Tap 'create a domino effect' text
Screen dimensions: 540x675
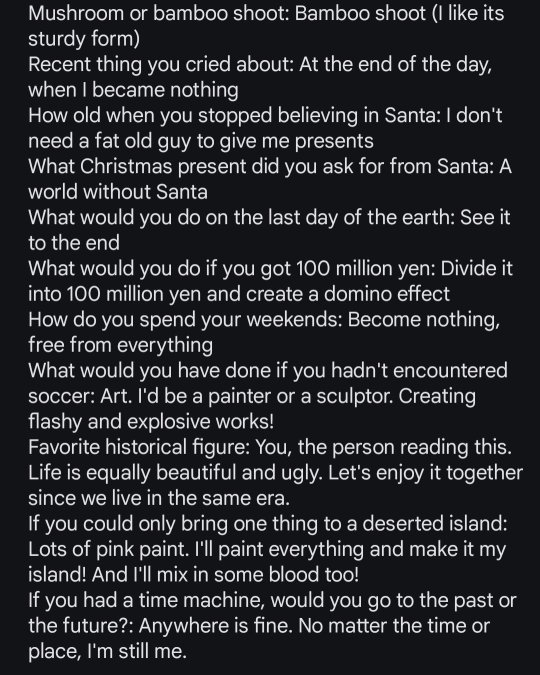coord(239,294)
